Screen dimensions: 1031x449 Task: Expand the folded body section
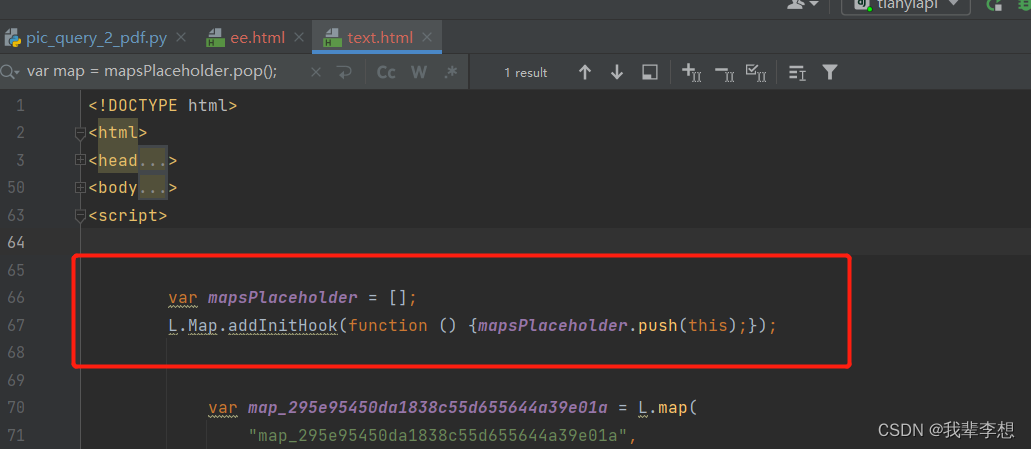tap(80, 188)
